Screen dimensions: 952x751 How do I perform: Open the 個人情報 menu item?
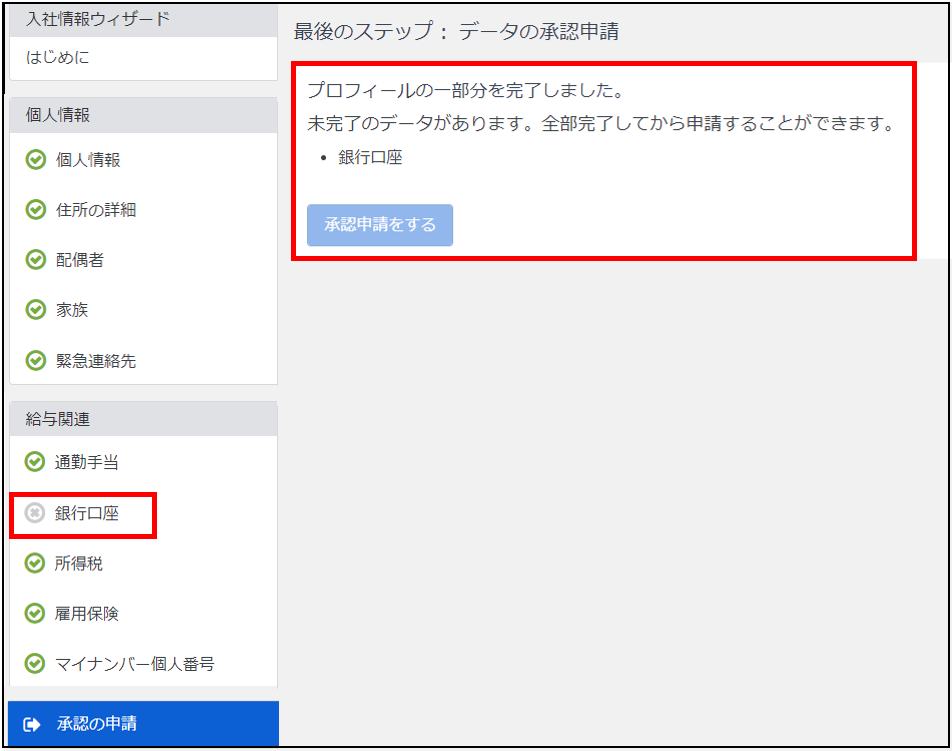click(x=88, y=160)
